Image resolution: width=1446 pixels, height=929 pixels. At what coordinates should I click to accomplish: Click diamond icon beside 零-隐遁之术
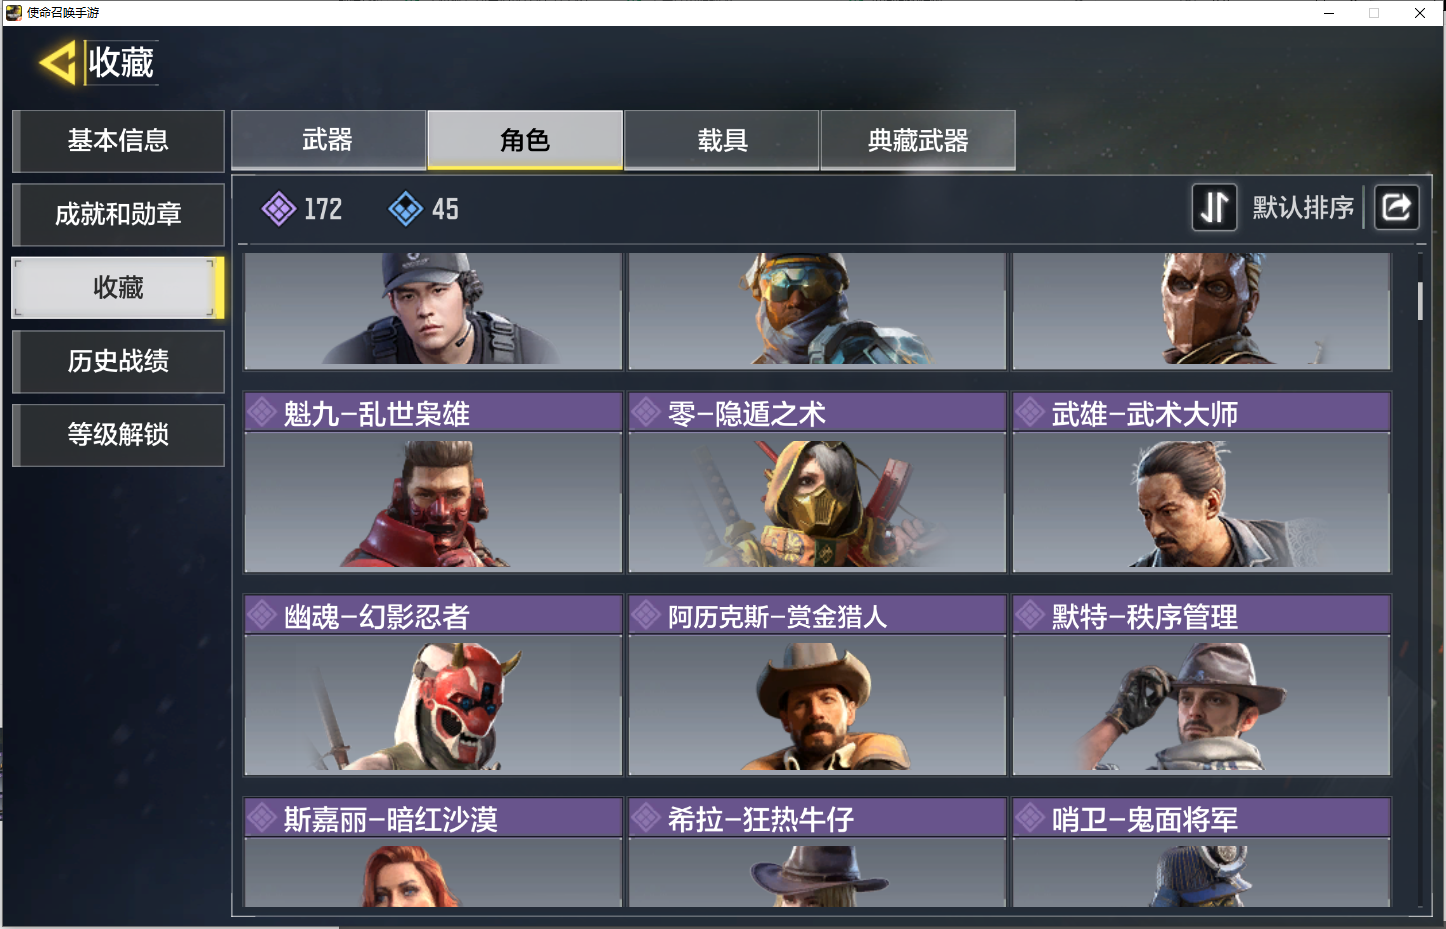pos(647,412)
